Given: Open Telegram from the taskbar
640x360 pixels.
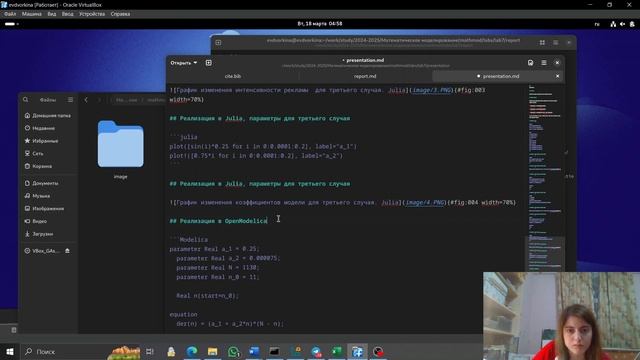Looking at the screenshot, I should pyautogui.click(x=316, y=351).
